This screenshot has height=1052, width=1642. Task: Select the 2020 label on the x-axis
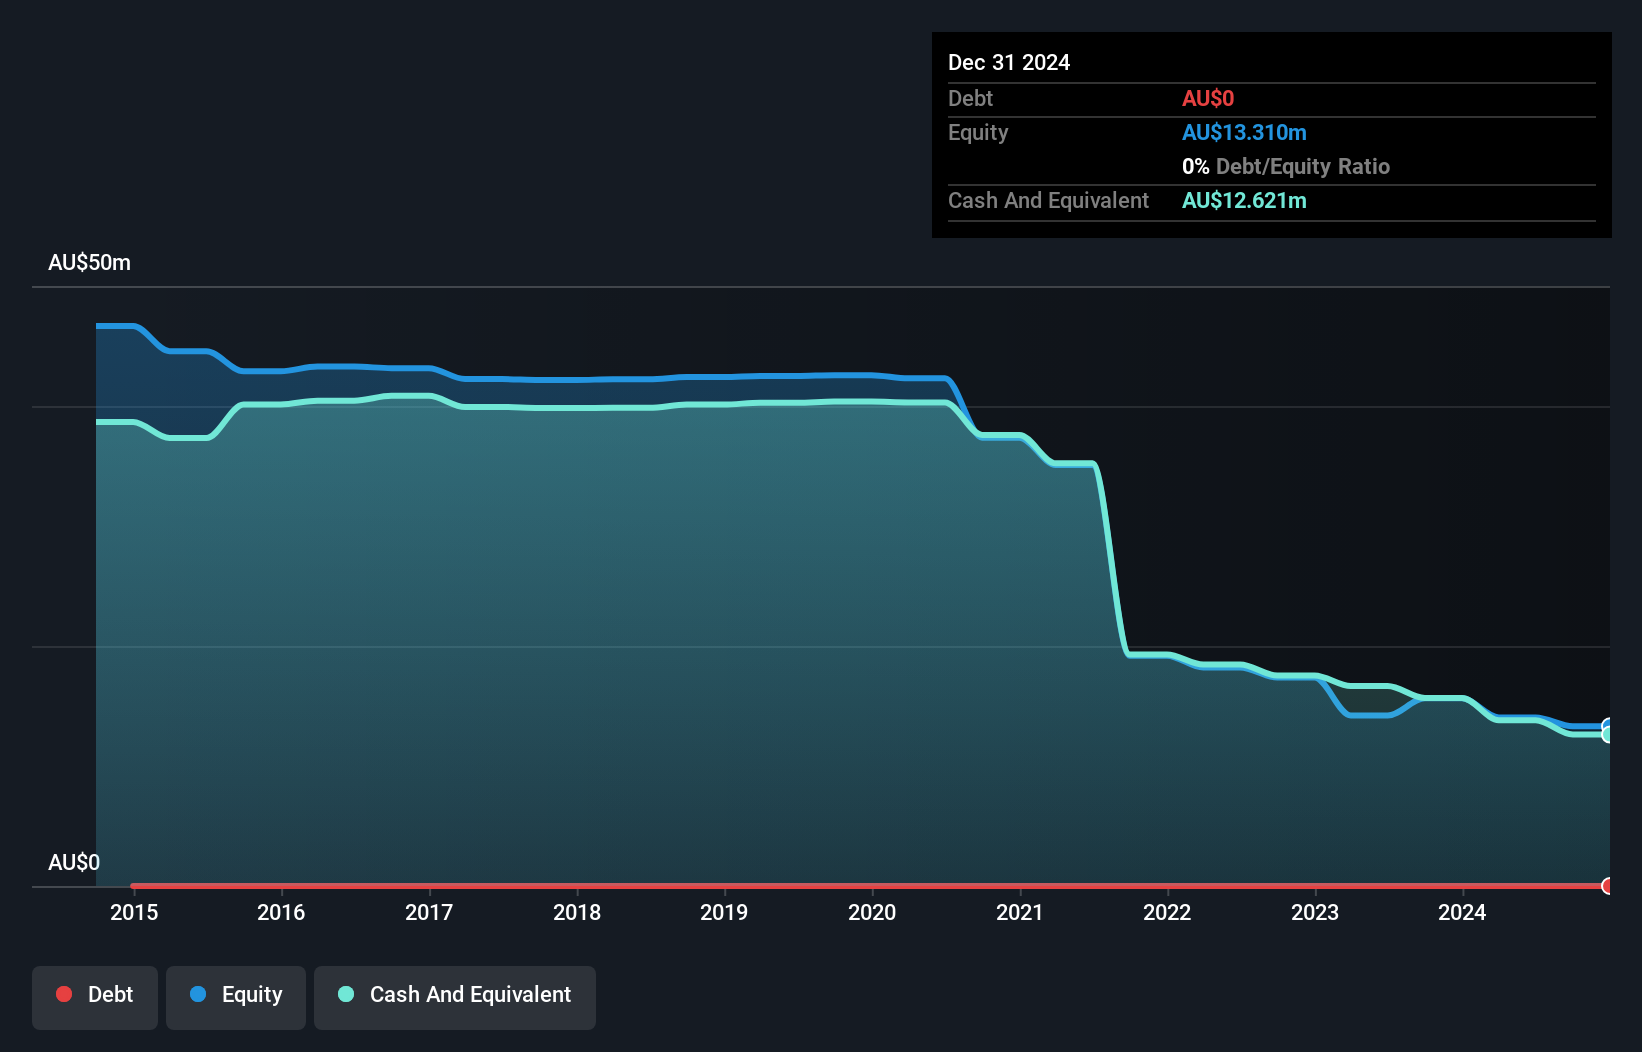pyautogui.click(x=871, y=912)
